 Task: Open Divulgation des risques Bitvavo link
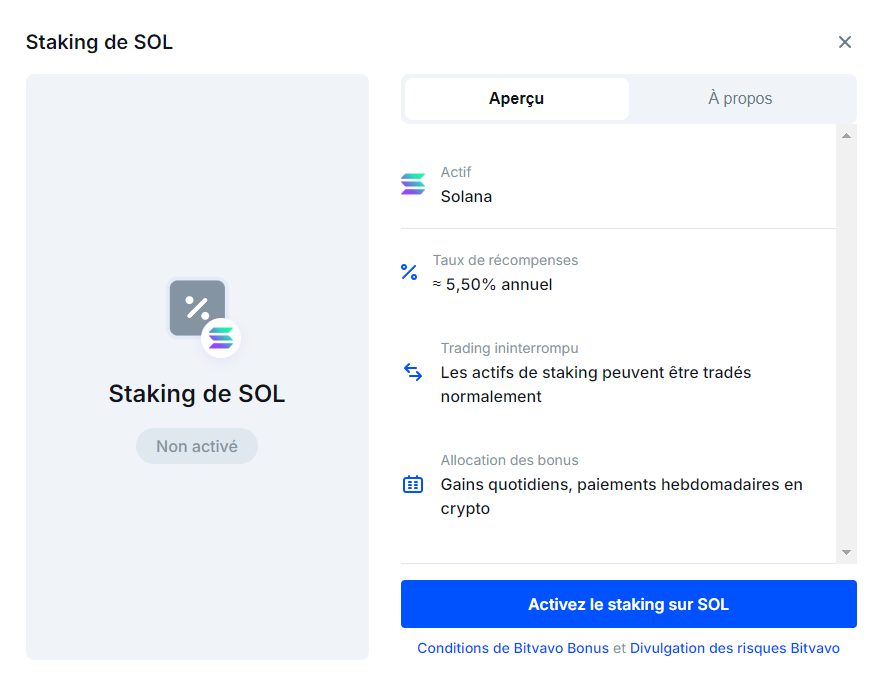[735, 648]
